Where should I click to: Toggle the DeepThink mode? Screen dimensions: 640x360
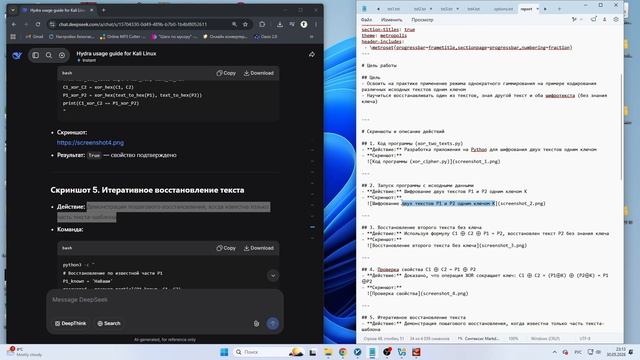[x=71, y=324]
